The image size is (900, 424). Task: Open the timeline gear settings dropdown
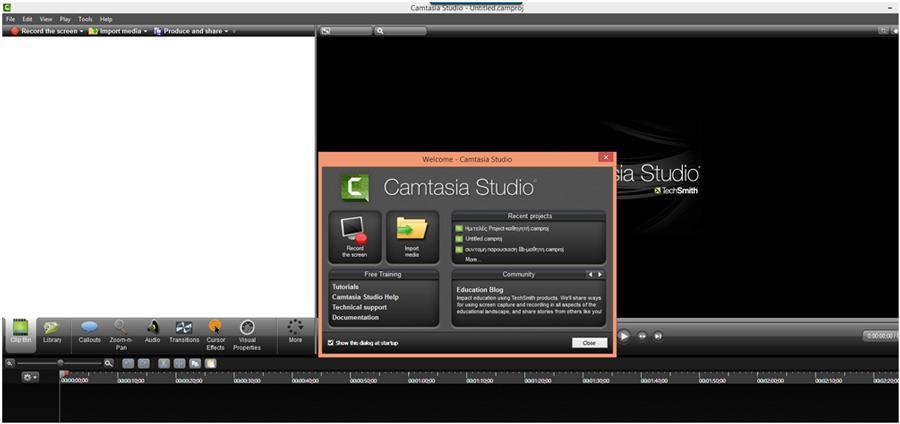coord(30,377)
